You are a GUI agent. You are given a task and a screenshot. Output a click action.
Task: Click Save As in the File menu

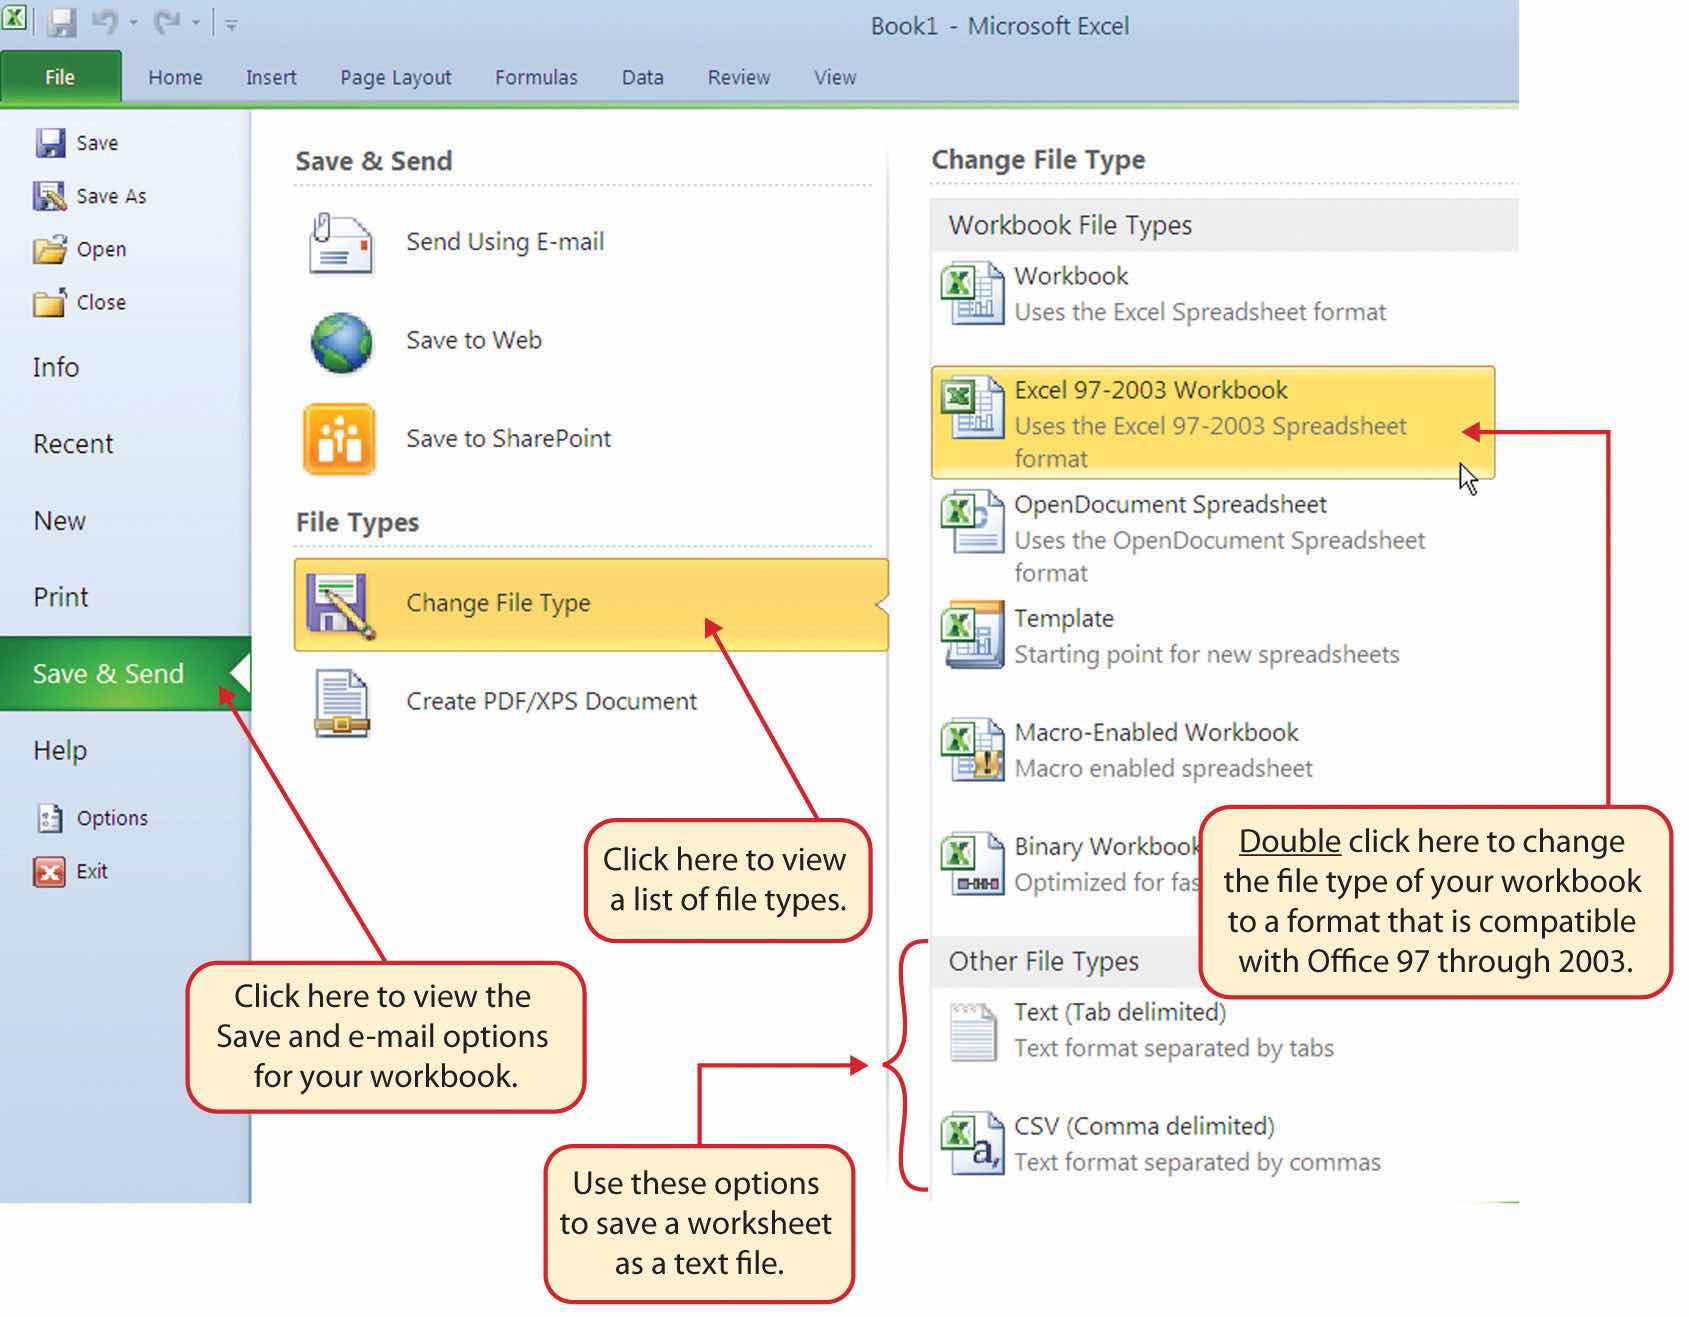(x=110, y=197)
